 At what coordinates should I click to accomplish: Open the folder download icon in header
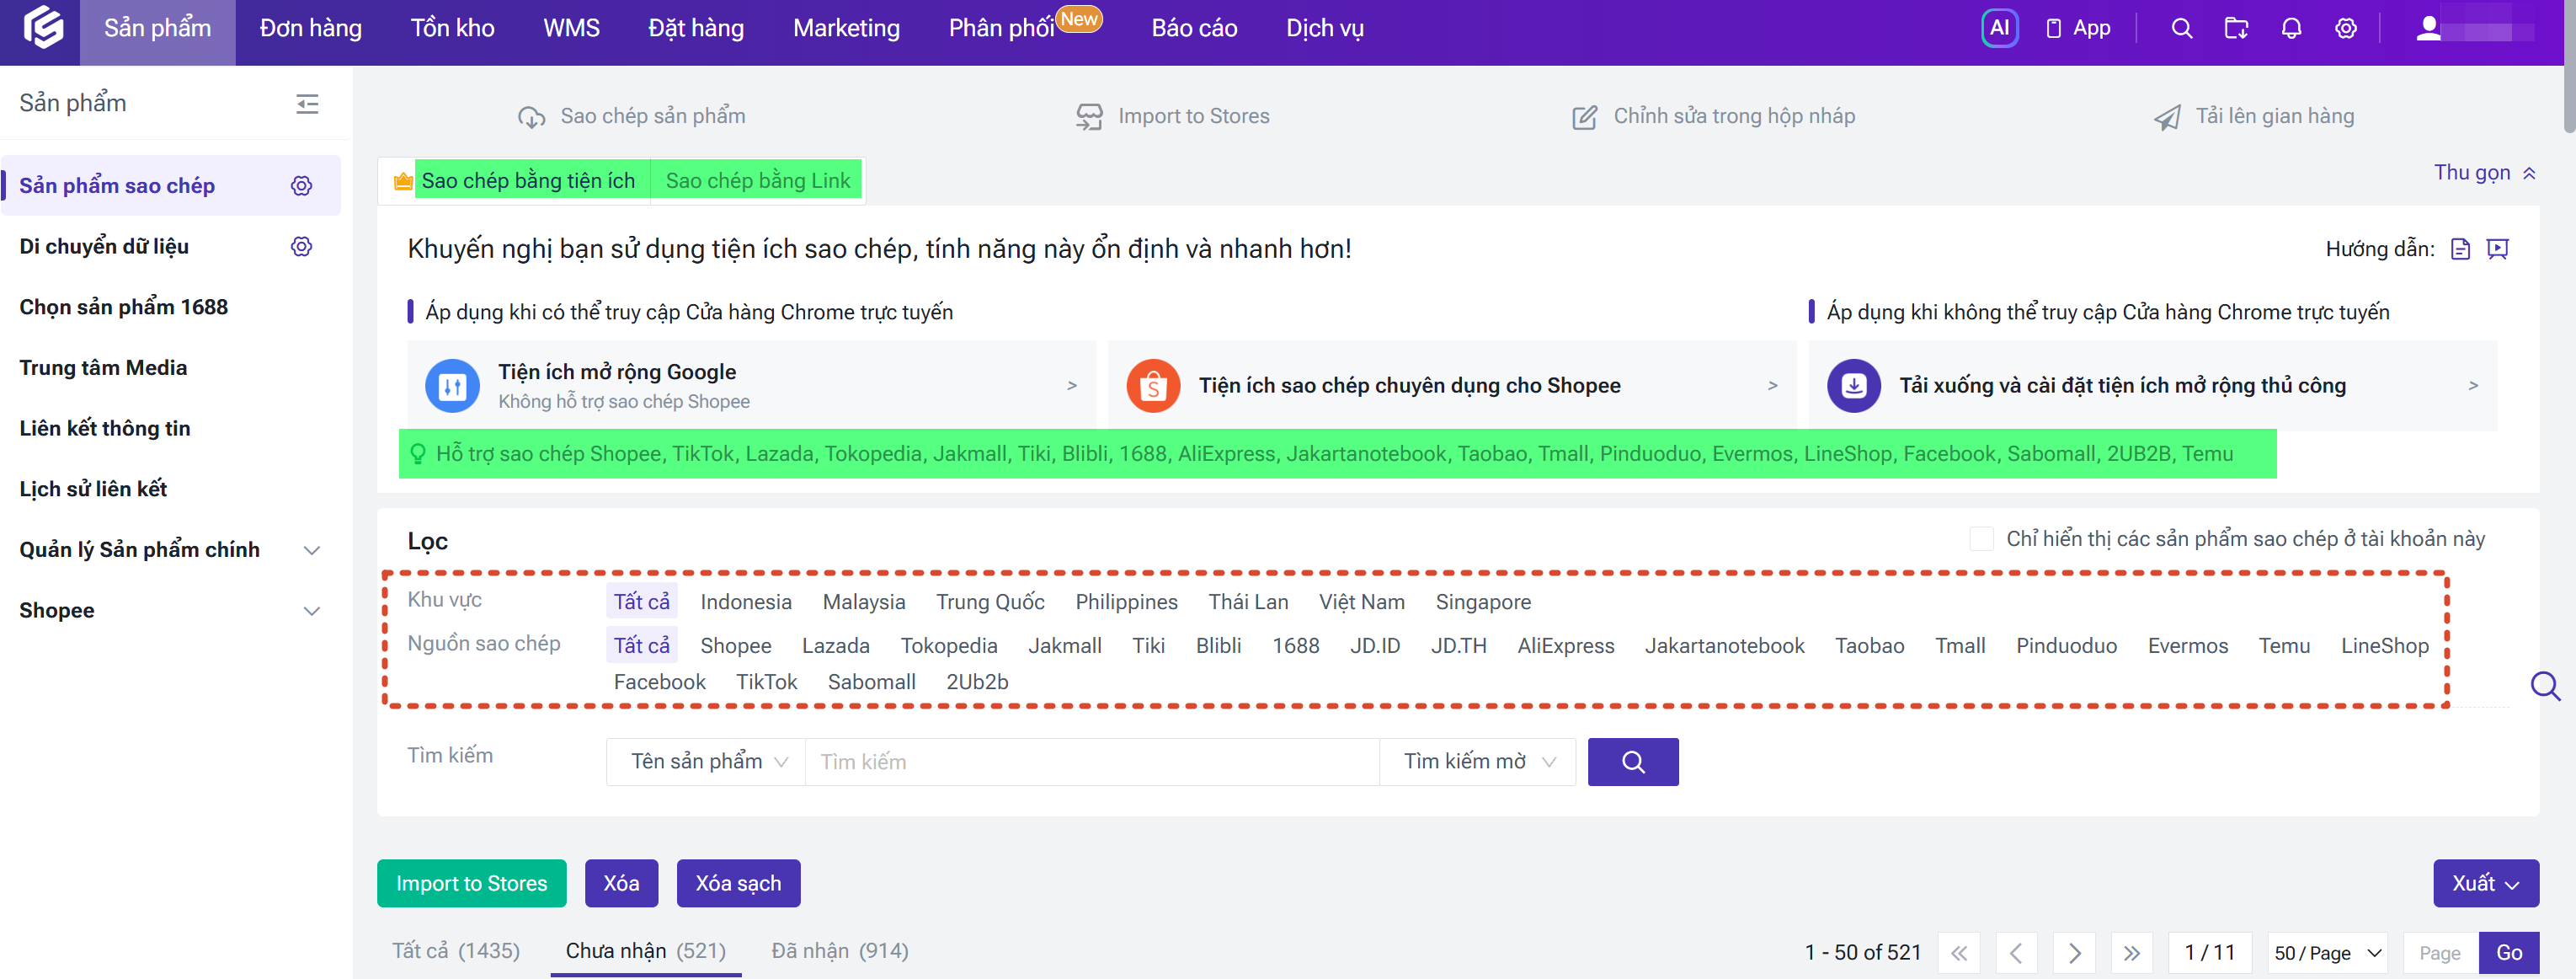point(2236,28)
